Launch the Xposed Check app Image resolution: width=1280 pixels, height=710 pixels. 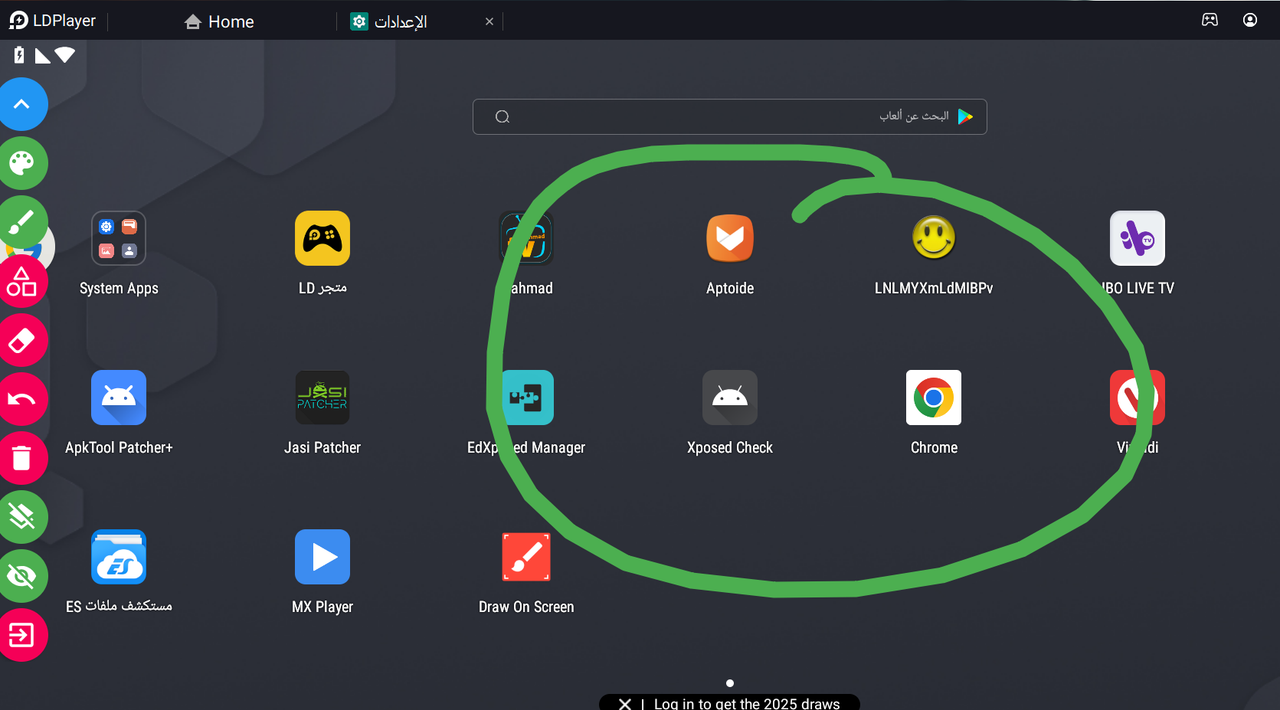(x=730, y=398)
